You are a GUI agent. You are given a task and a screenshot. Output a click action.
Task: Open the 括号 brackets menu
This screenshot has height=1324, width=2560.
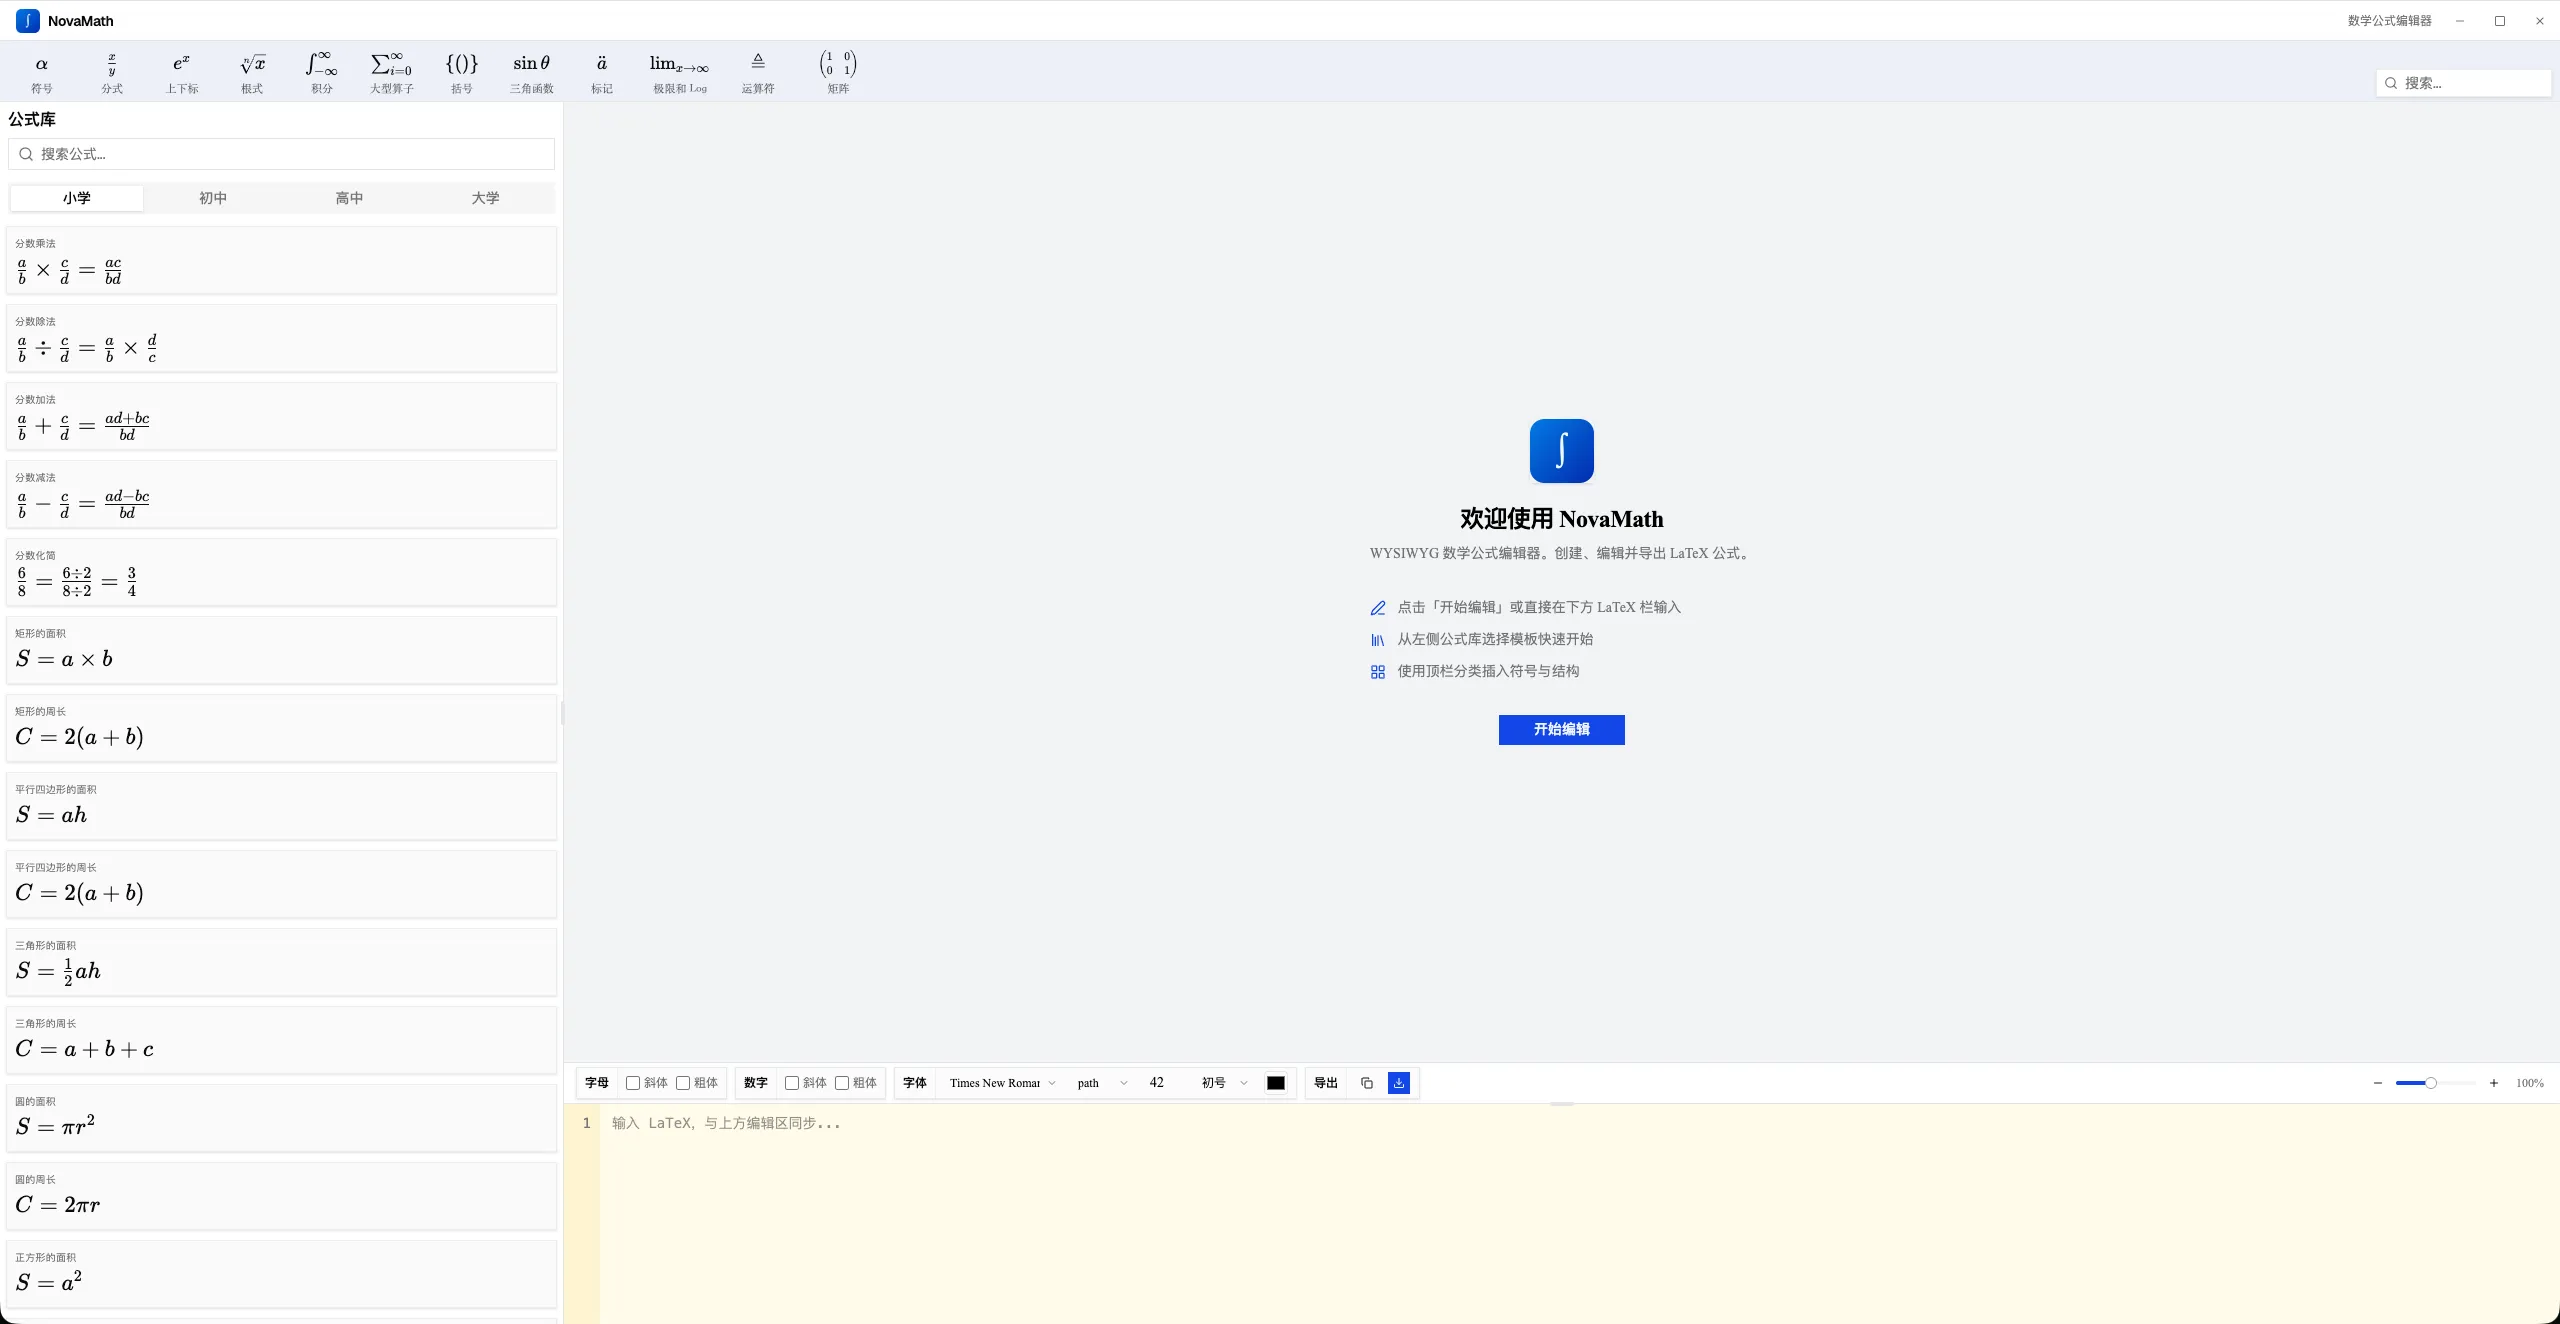click(461, 73)
